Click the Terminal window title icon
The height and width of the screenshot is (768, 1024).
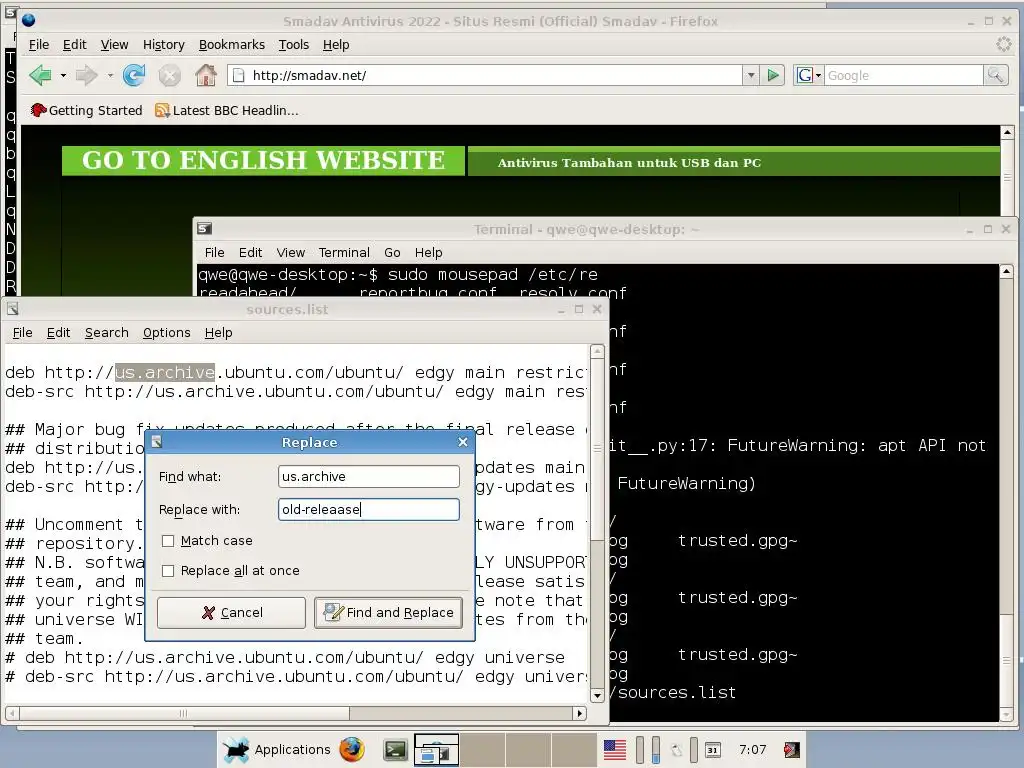[x=204, y=229]
